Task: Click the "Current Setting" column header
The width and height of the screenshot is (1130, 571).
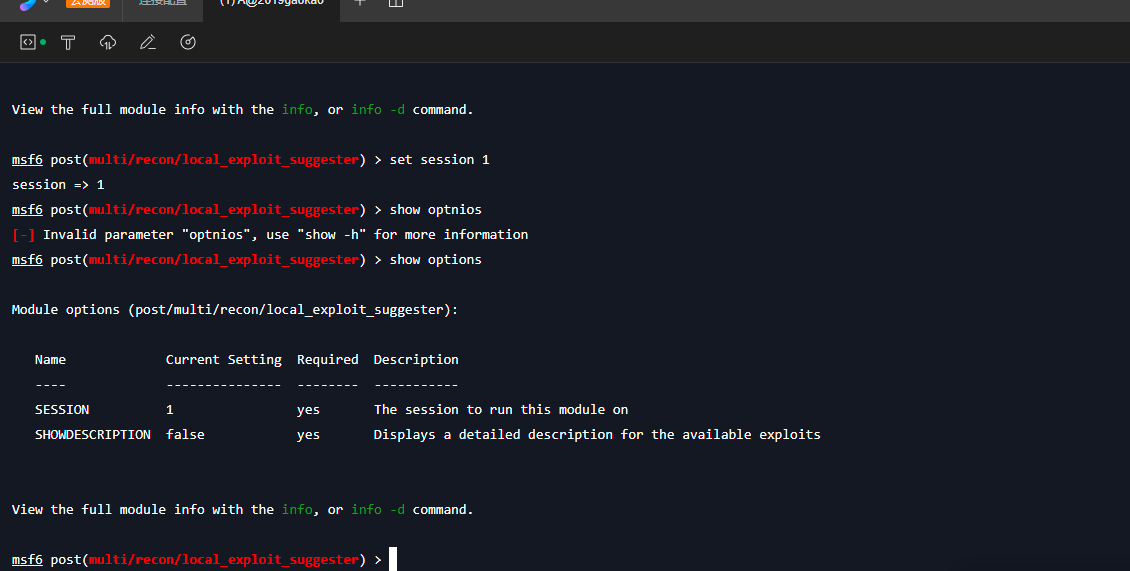Action: click(224, 359)
